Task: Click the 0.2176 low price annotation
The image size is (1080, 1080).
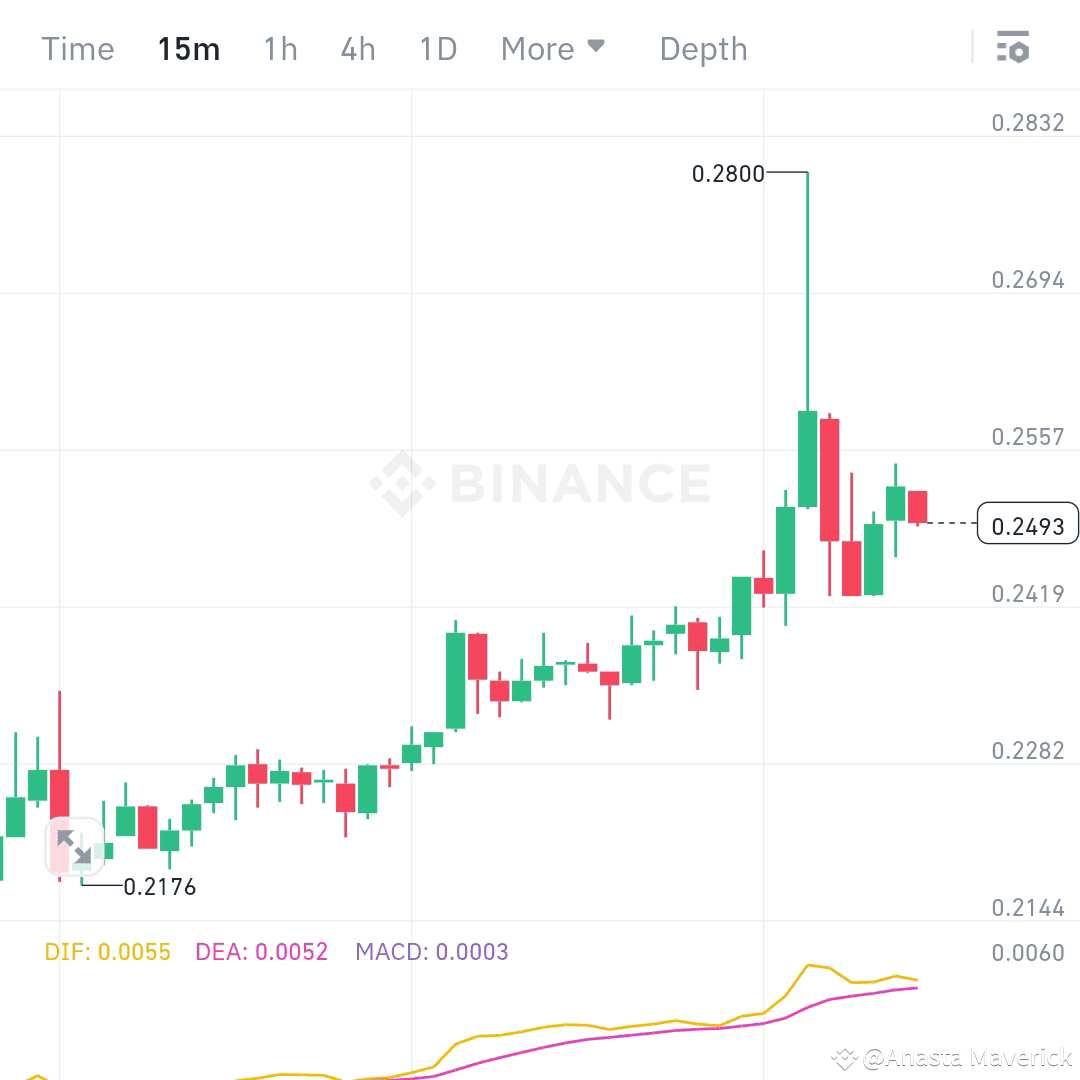Action: point(160,887)
